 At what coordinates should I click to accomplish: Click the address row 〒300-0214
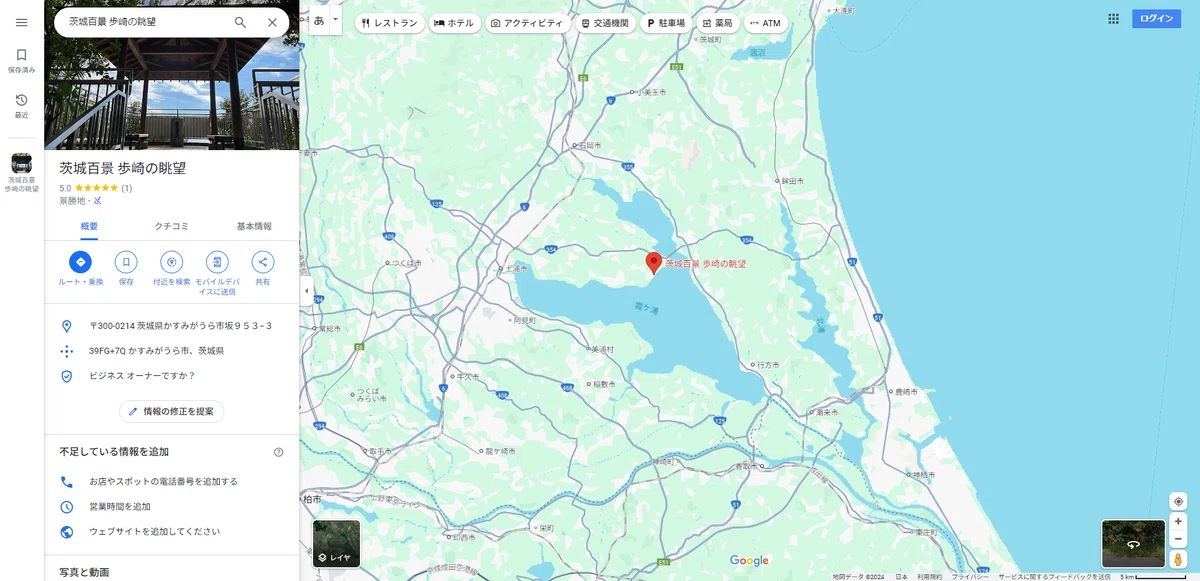(x=172, y=326)
